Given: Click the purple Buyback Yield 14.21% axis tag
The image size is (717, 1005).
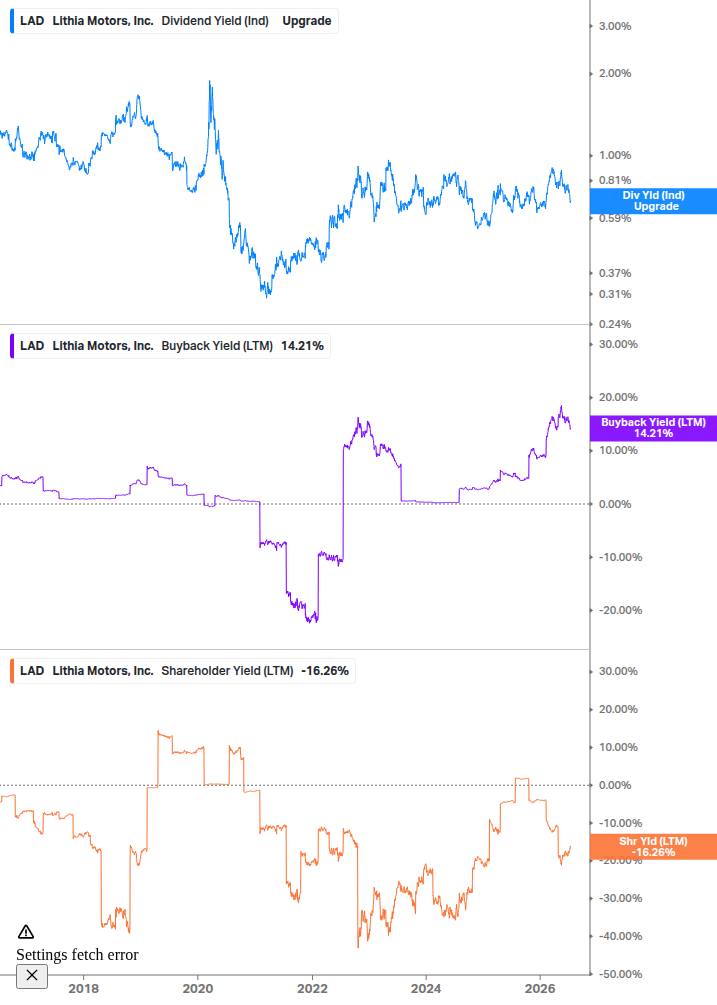Looking at the screenshot, I should click(653, 428).
